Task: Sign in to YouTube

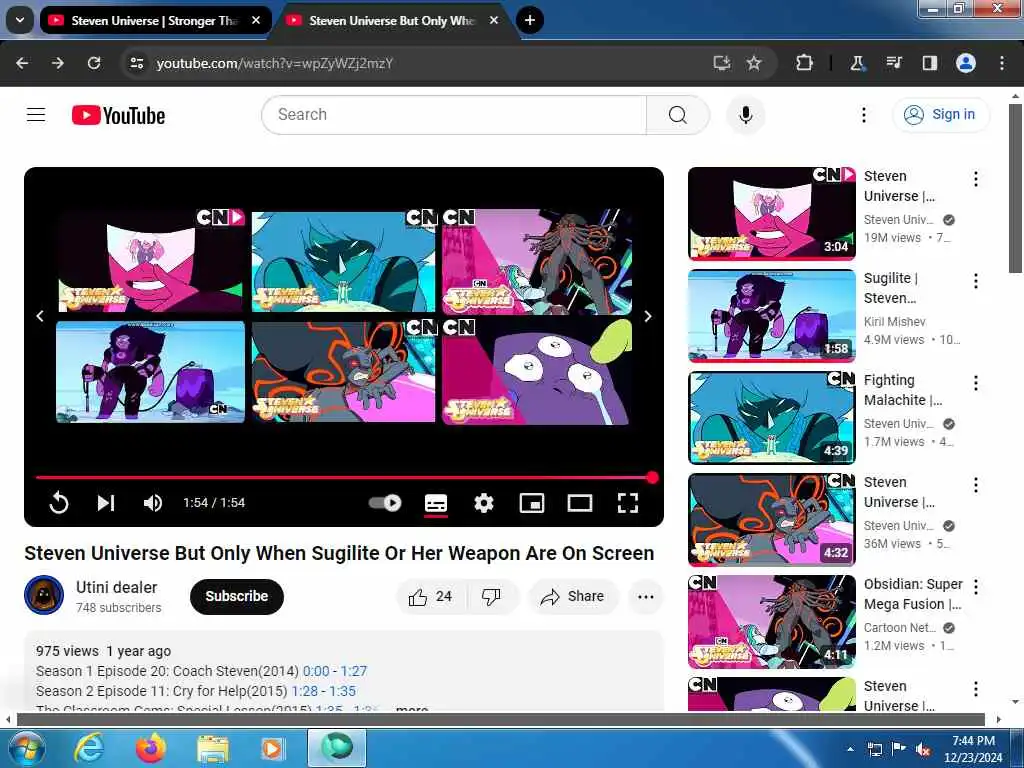Action: pos(941,114)
